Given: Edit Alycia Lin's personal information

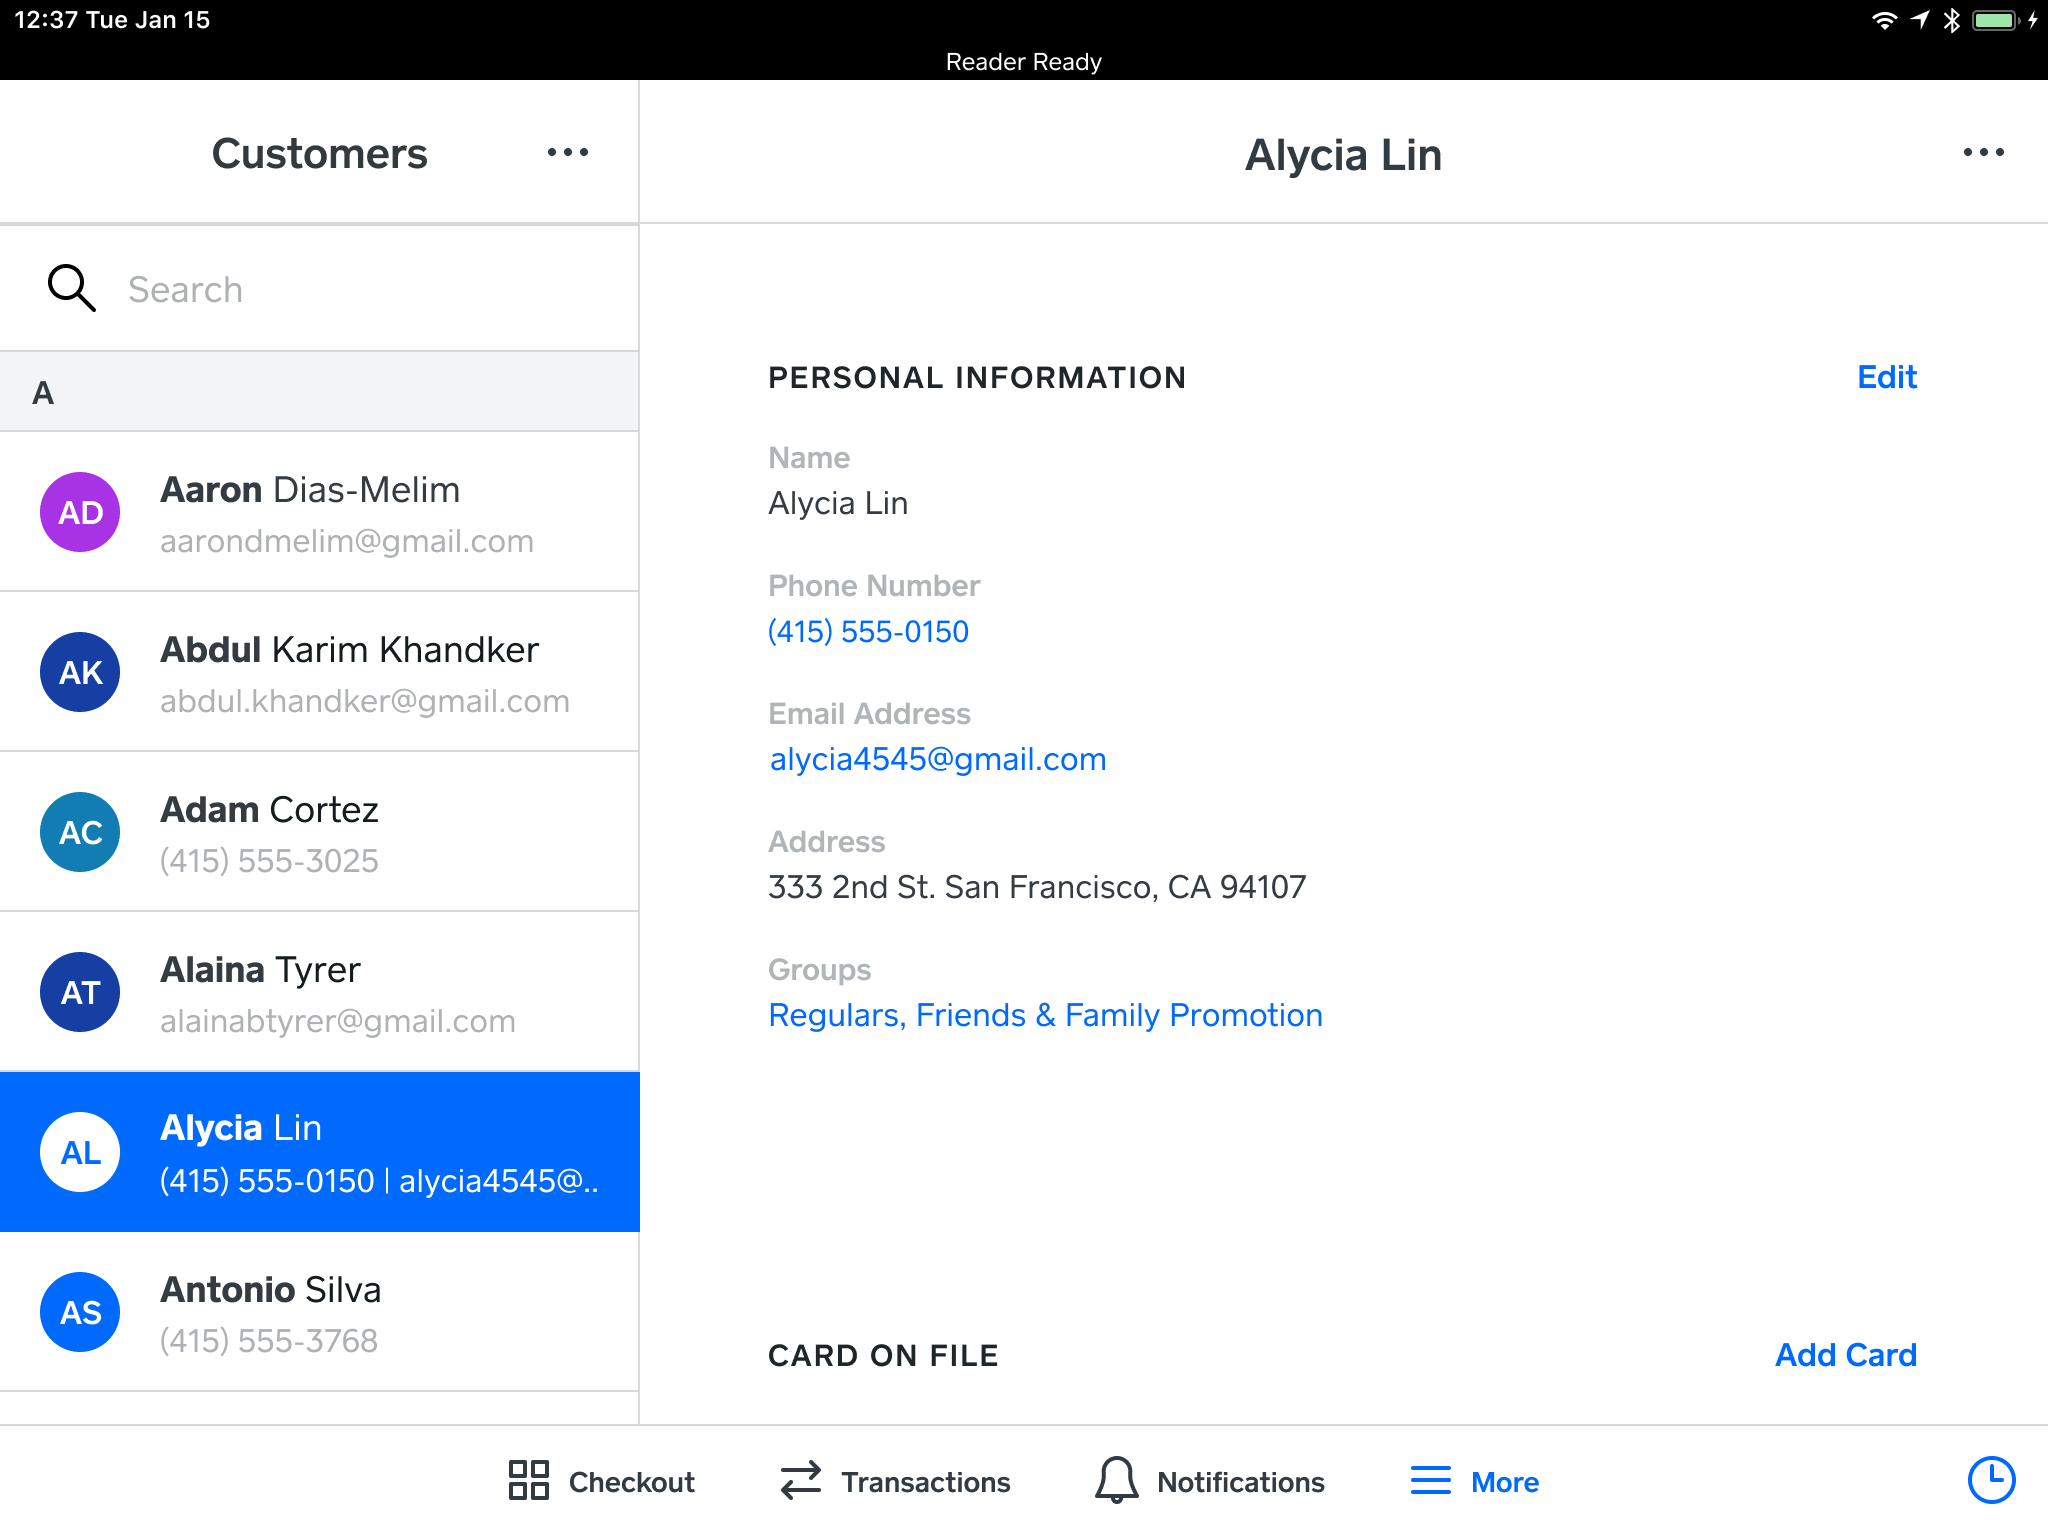Looking at the screenshot, I should pyautogui.click(x=1886, y=377).
